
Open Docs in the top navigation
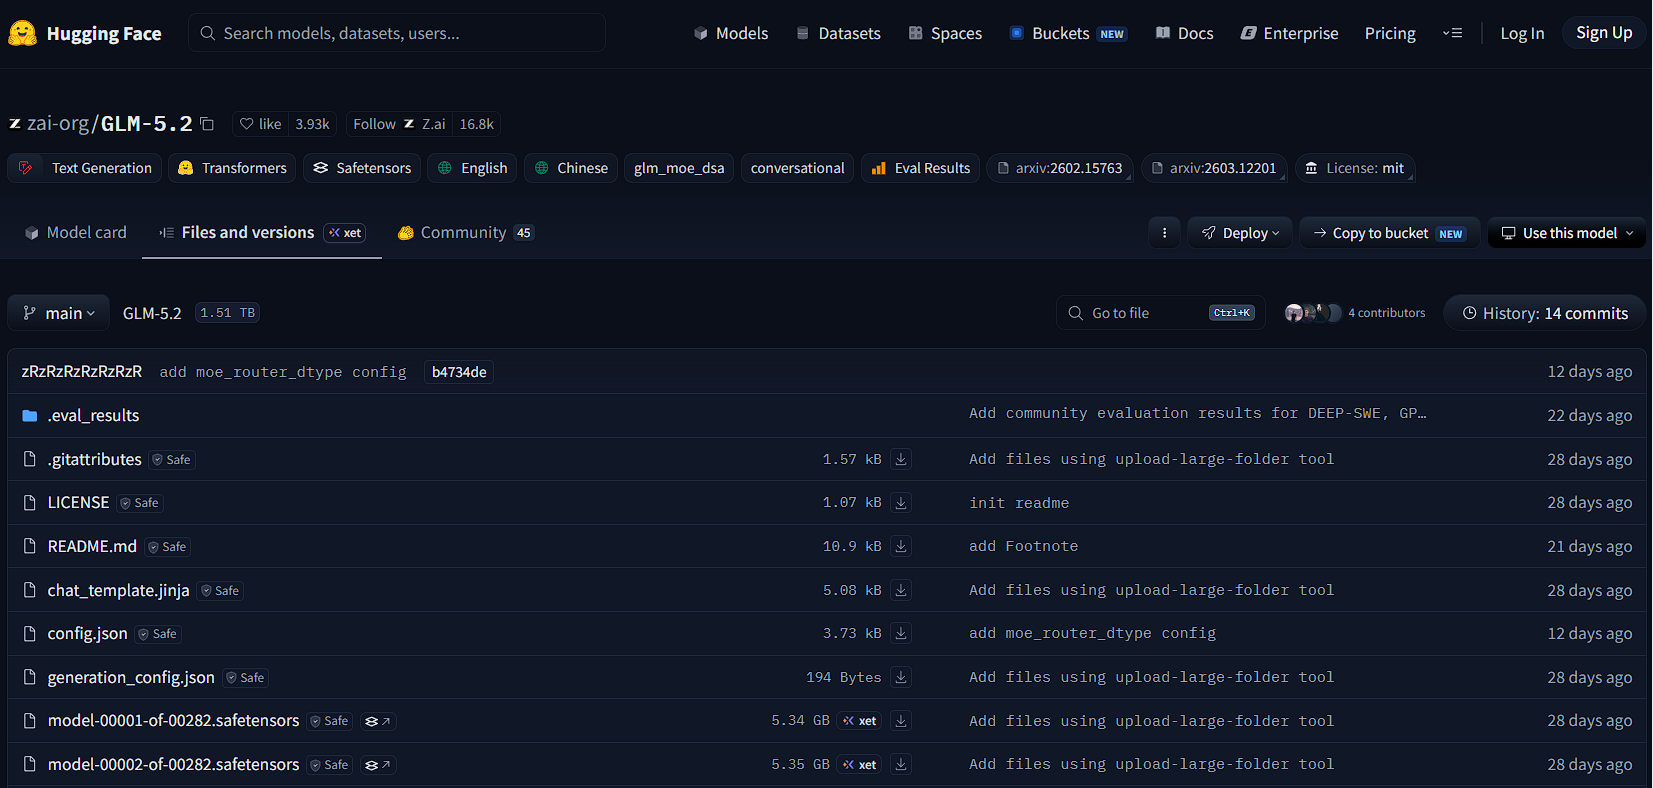point(1185,33)
